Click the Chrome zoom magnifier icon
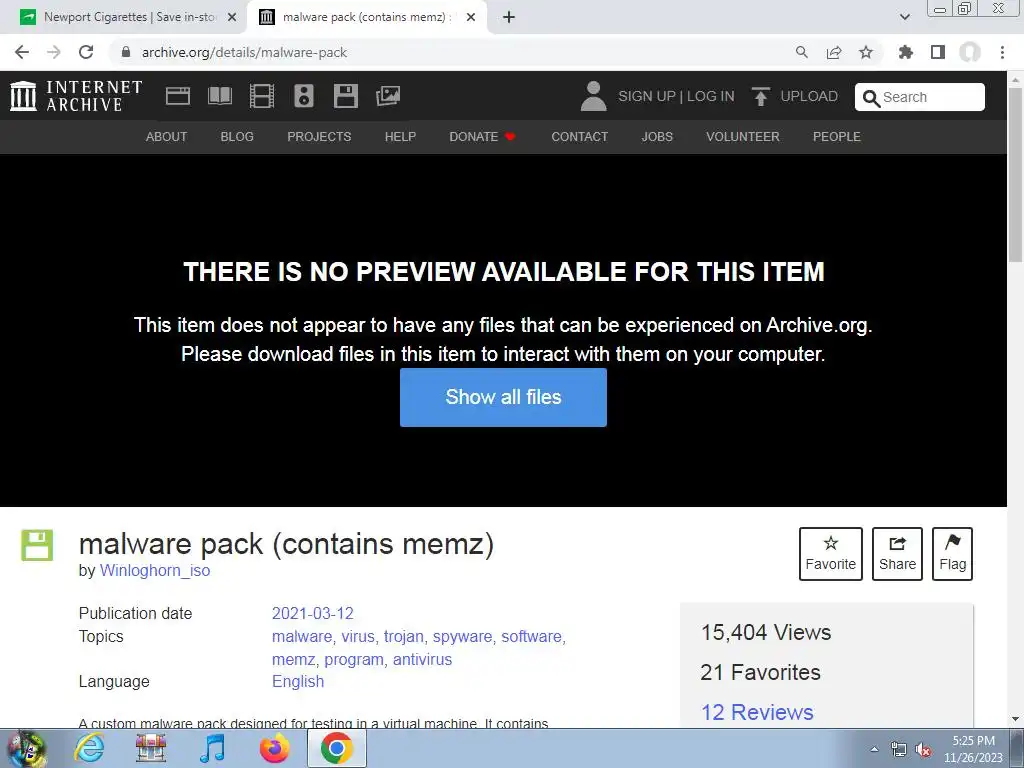 pos(802,52)
